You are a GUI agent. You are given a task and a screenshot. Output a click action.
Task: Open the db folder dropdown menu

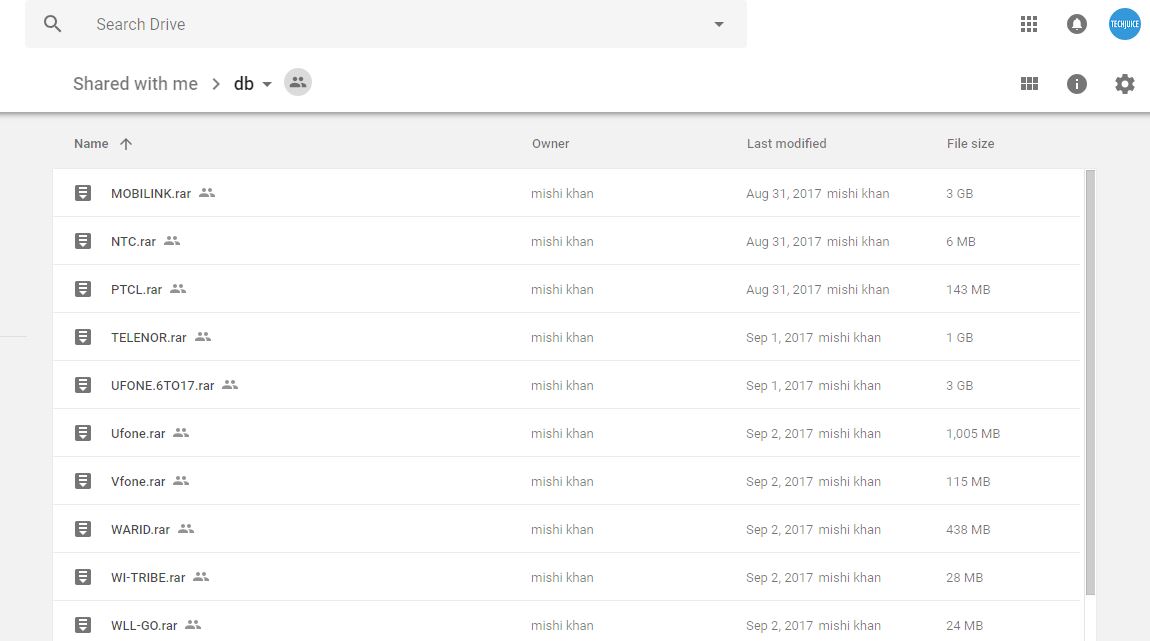click(x=267, y=84)
